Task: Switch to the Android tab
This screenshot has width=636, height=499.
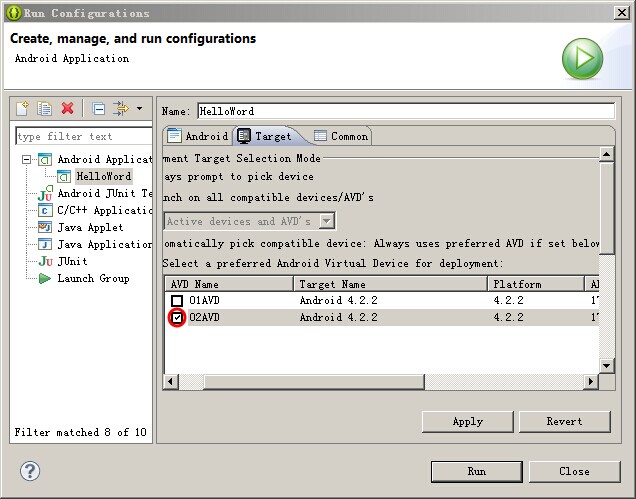Action: 198,136
